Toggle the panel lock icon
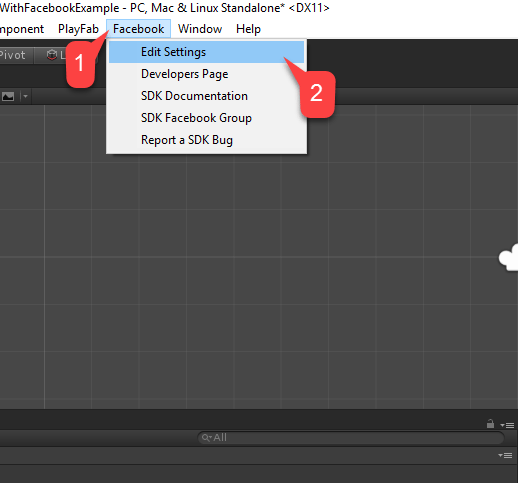The width and height of the screenshot is (518, 483). click(x=490, y=424)
